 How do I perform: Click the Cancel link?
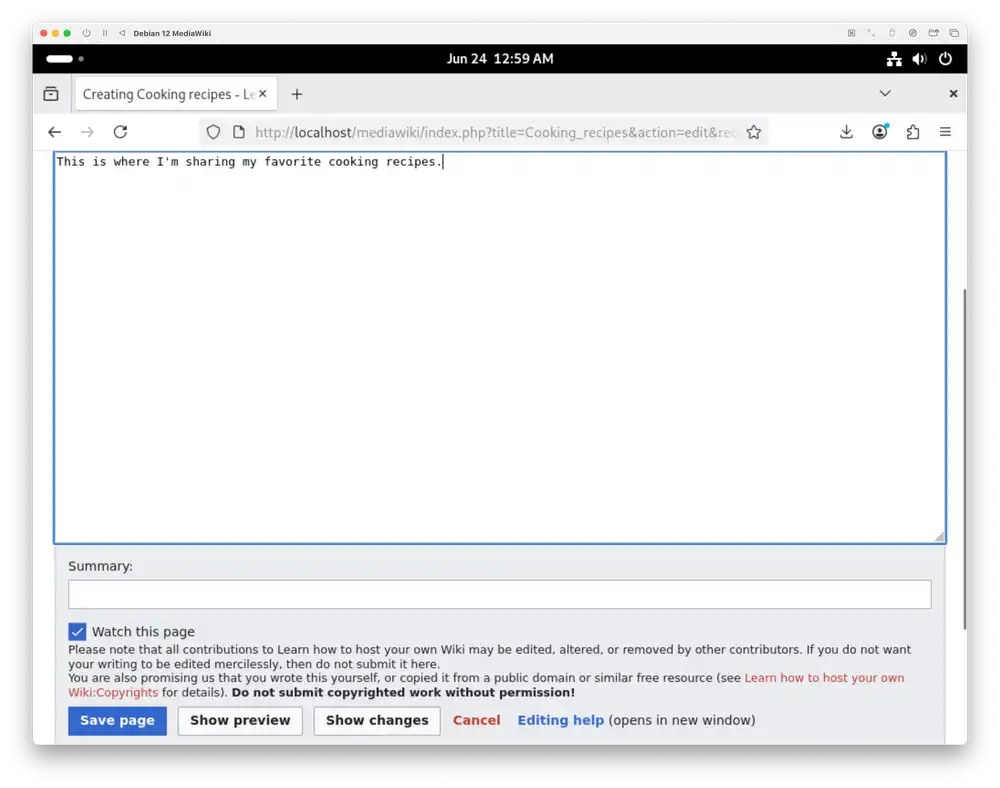pyautogui.click(x=476, y=720)
